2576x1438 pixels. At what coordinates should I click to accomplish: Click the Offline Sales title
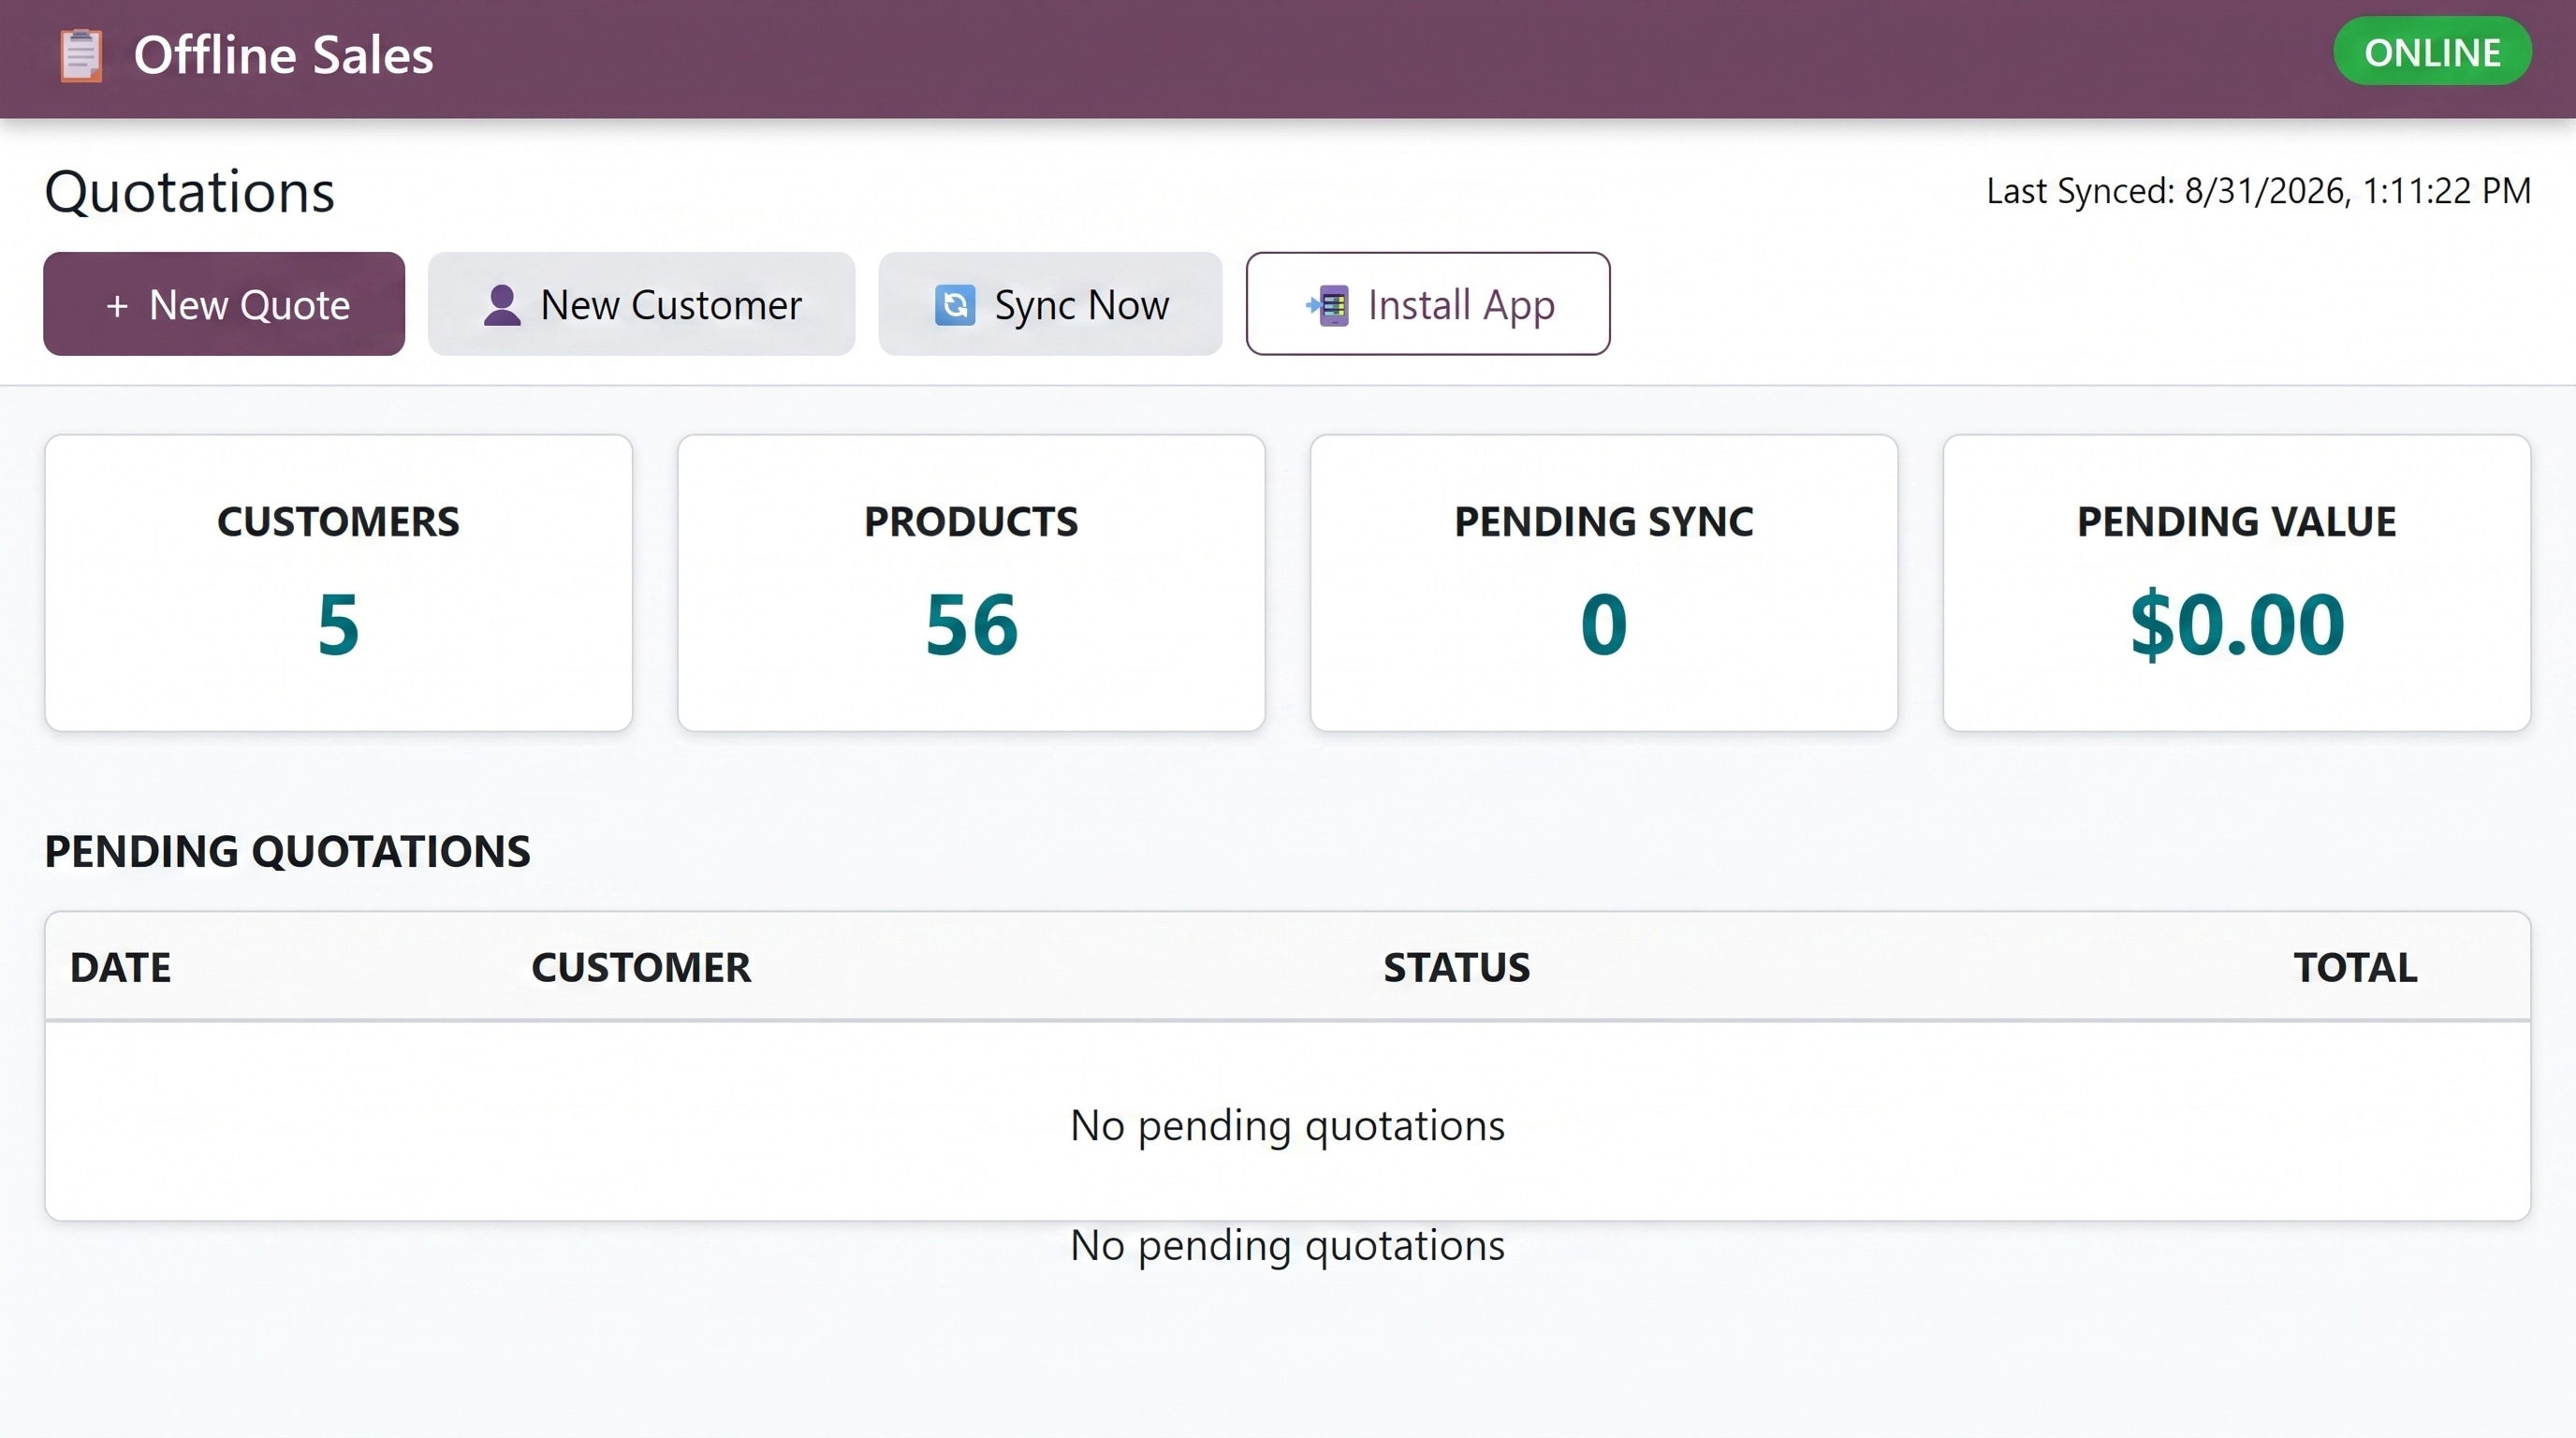[283, 55]
